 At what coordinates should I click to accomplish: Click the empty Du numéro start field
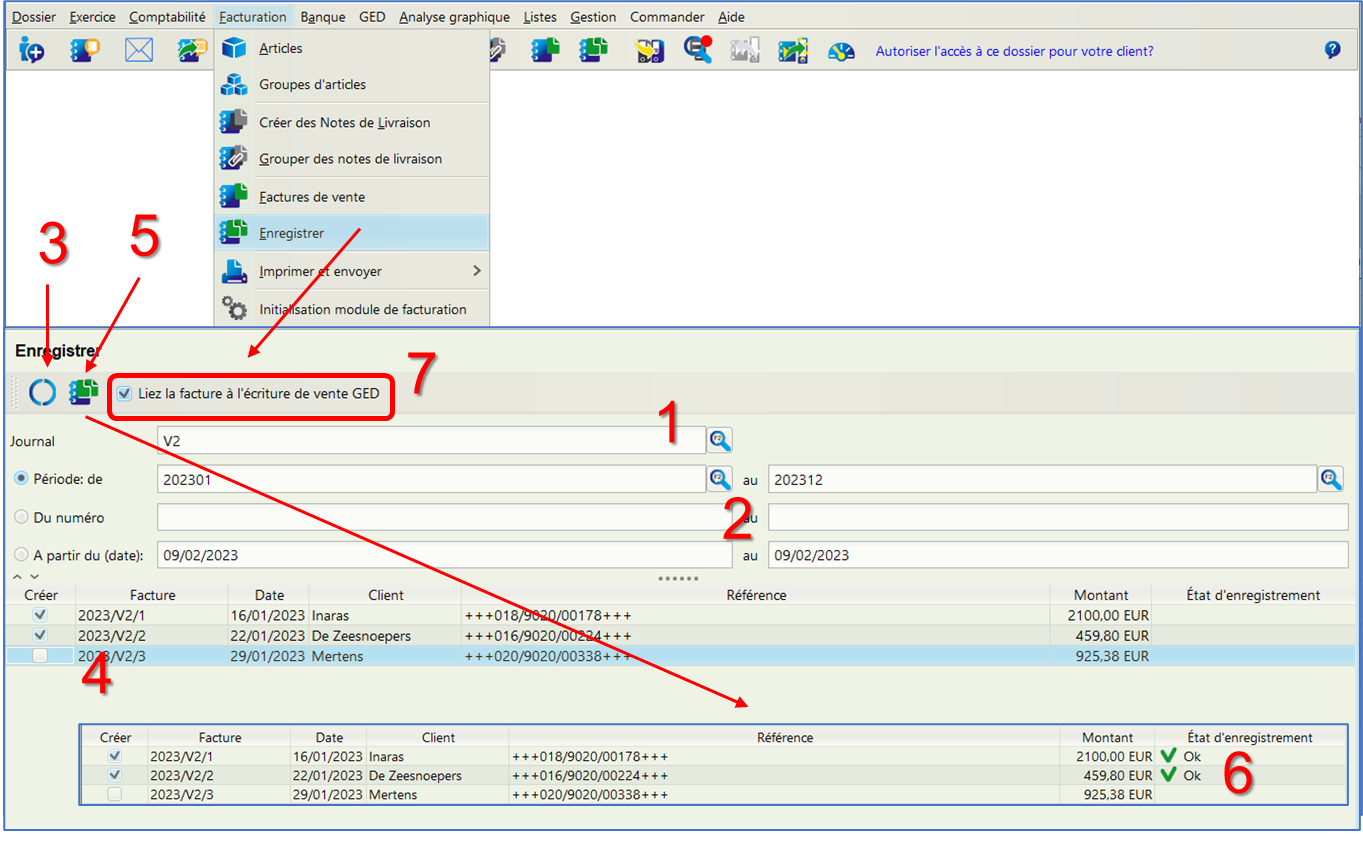point(445,517)
